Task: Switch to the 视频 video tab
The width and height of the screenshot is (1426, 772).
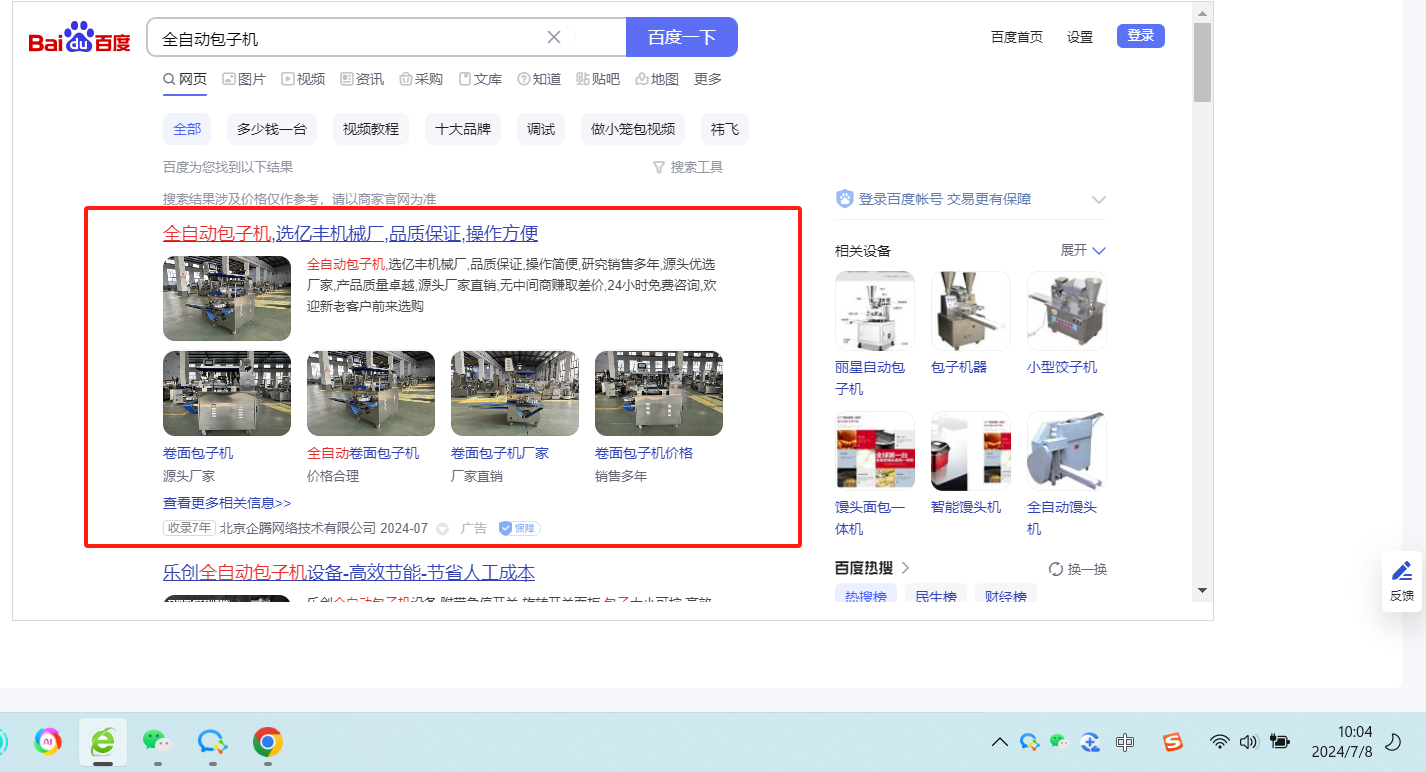Action: 303,79
